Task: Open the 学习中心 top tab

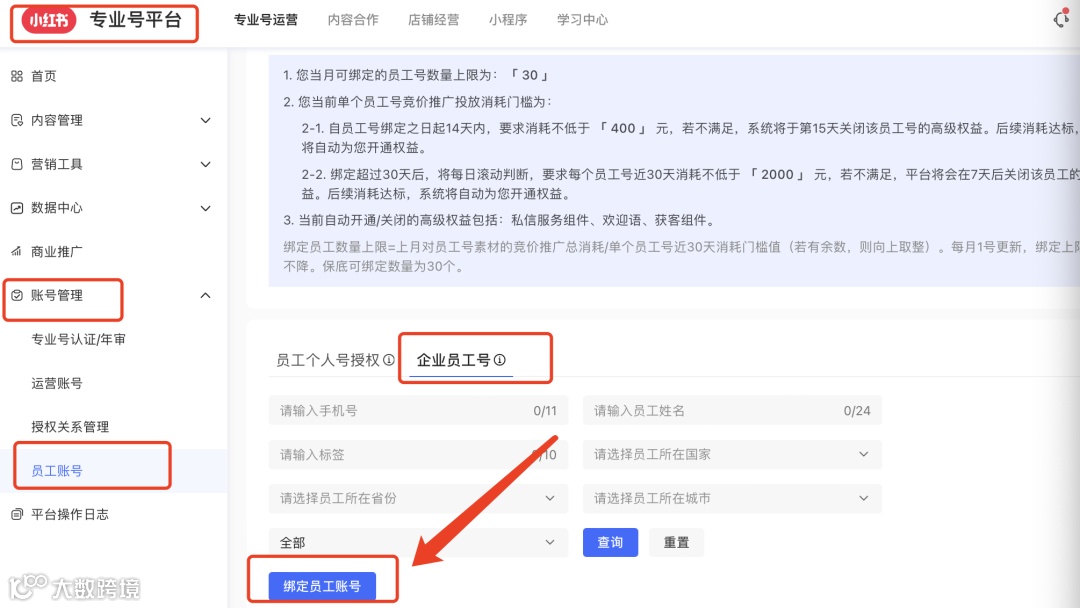Action: [582, 20]
